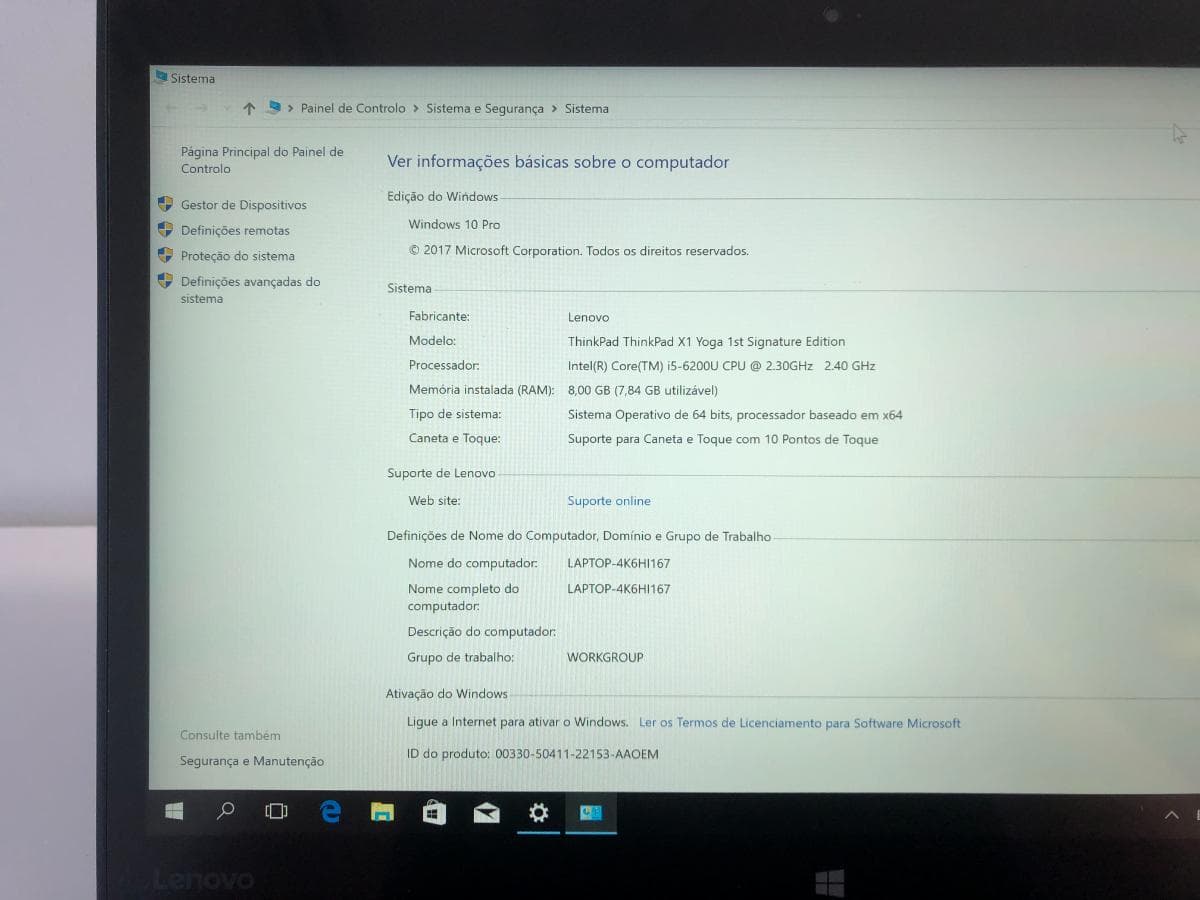Click Sistema Operativo de 64 bits text
This screenshot has width=1200, height=900.
[735, 415]
